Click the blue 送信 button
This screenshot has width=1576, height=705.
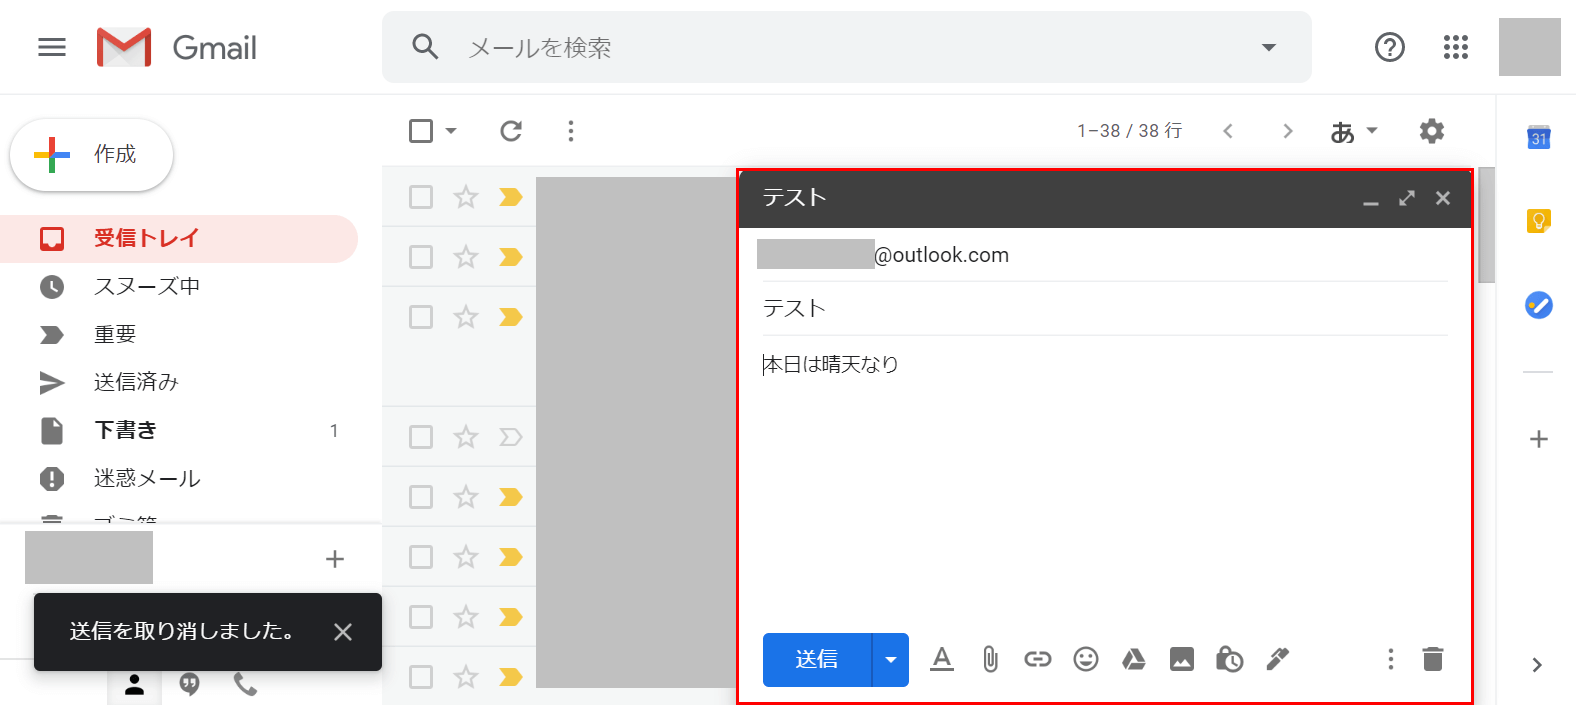tap(817, 660)
